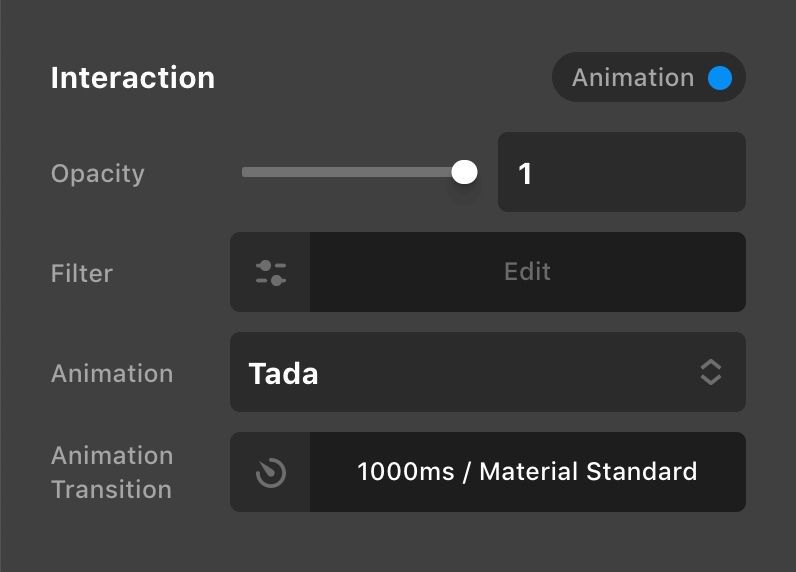The width and height of the screenshot is (796, 572).
Task: Click the left end of the Opacity slider
Action: coord(246,172)
